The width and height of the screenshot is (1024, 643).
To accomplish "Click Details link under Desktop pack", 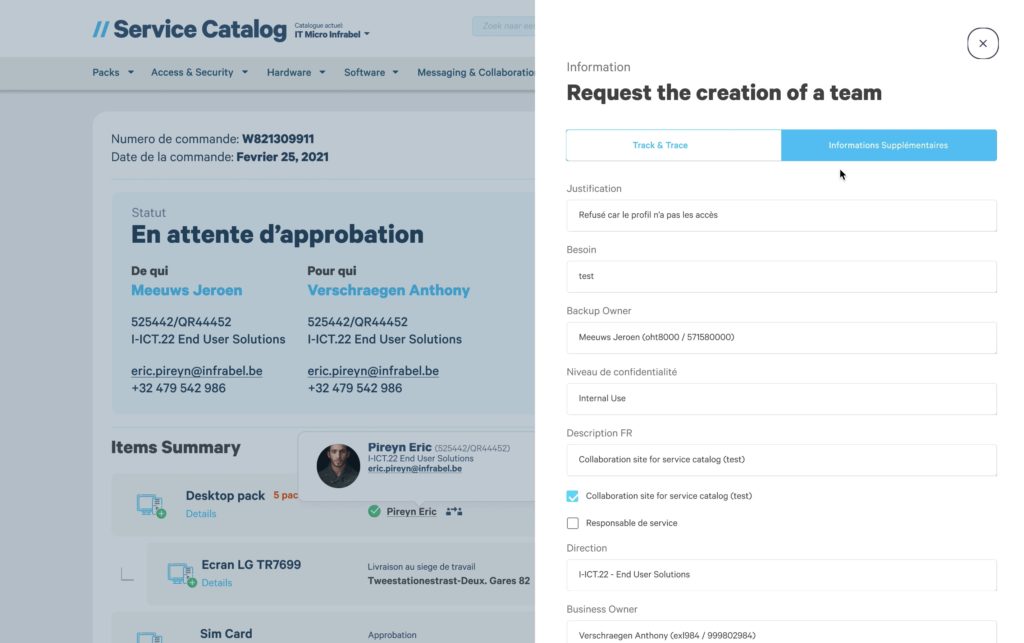I will pos(200,514).
